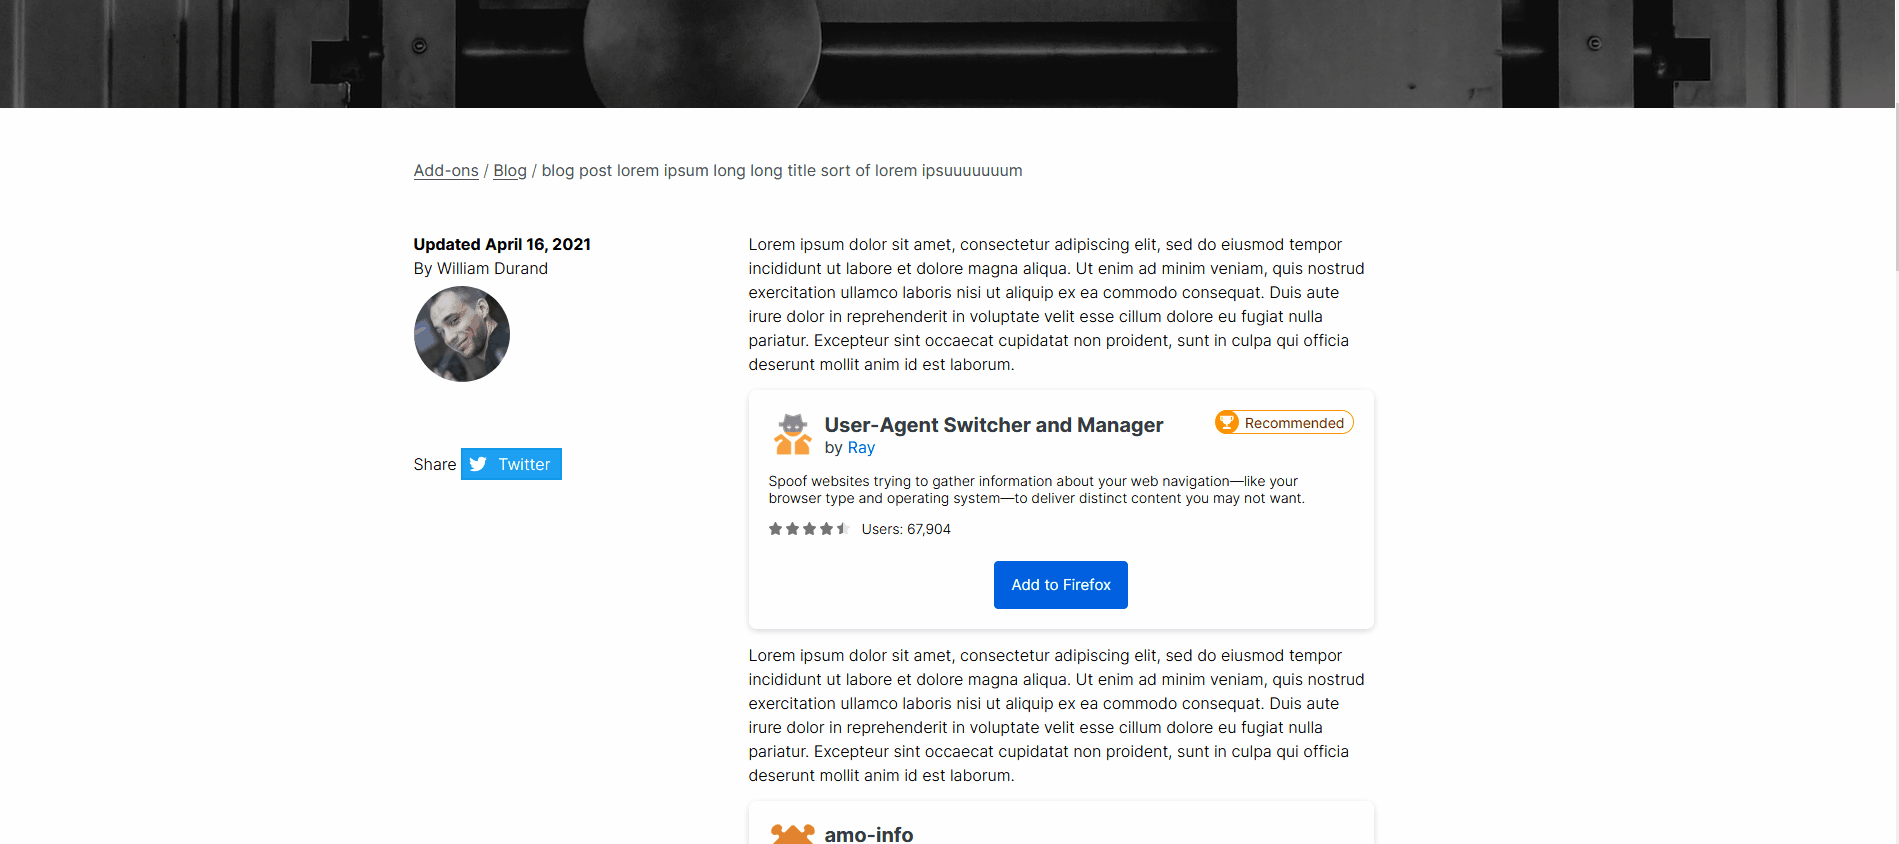Visit Ray's author profile link
Viewport: 1899px width, 844px height.
point(861,447)
